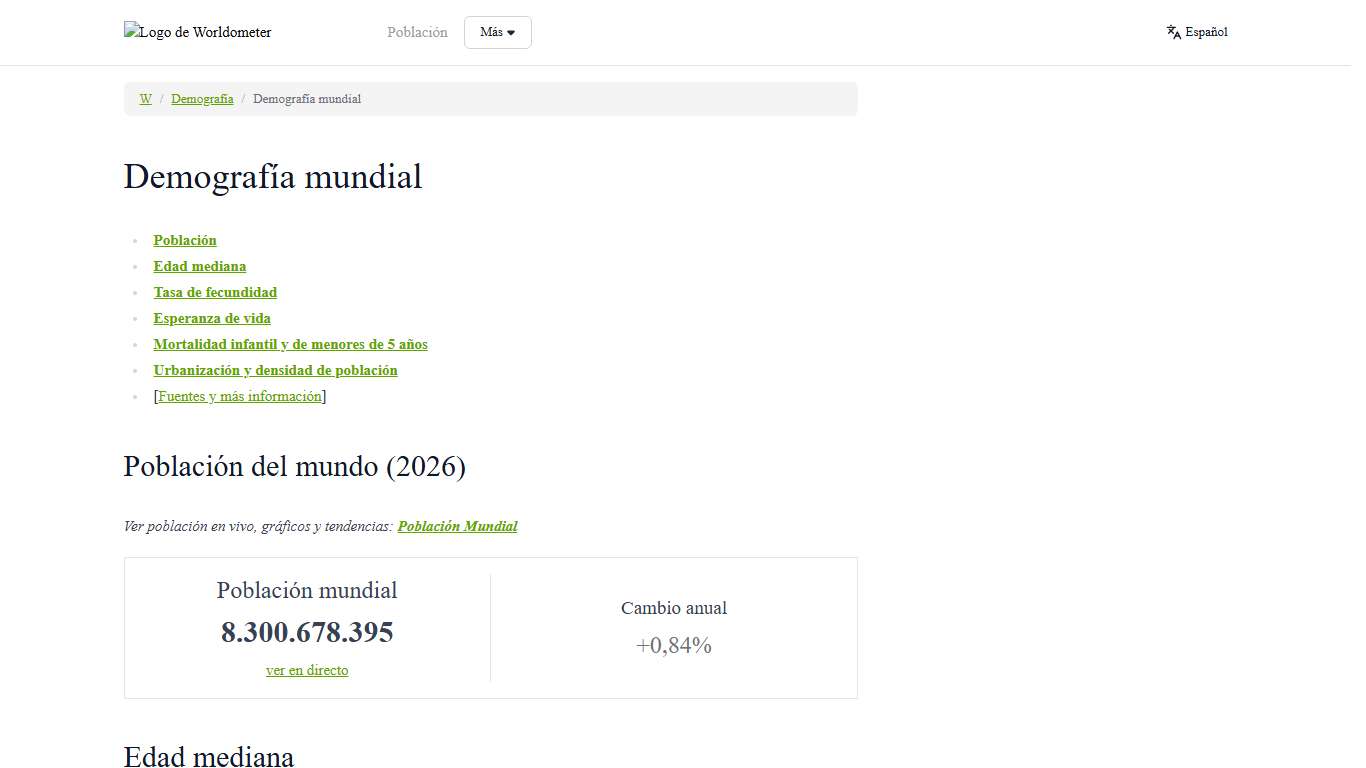
Task: Click the Demografía mundial page title
Action: [273, 177]
